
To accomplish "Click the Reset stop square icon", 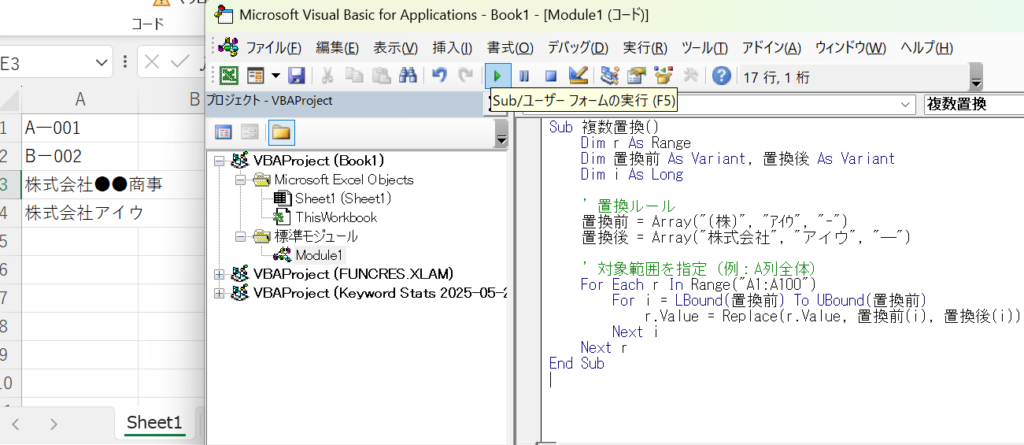I will coord(551,76).
